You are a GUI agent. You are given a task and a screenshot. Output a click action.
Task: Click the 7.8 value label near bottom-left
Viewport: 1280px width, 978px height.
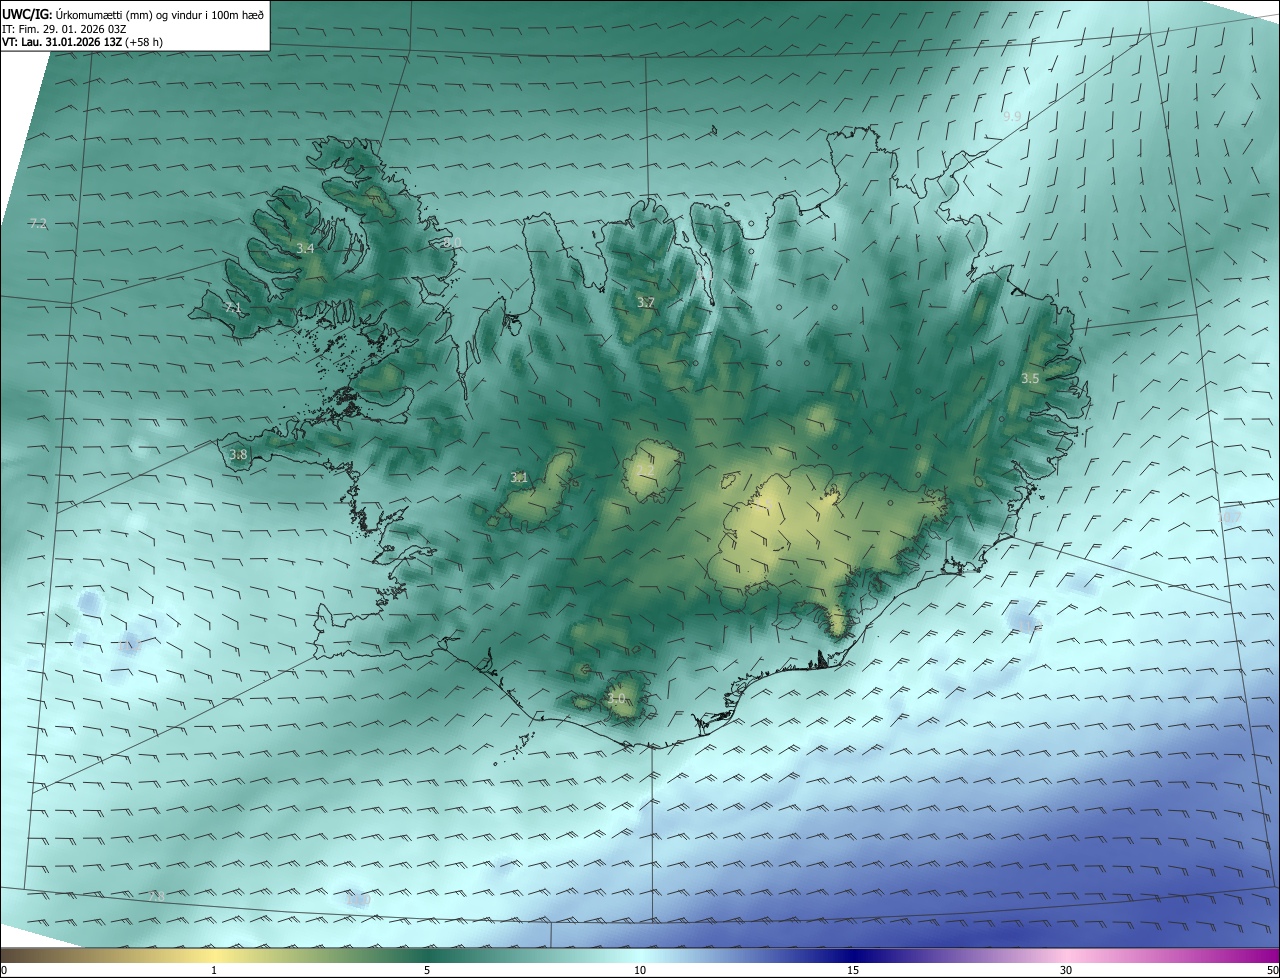point(155,897)
